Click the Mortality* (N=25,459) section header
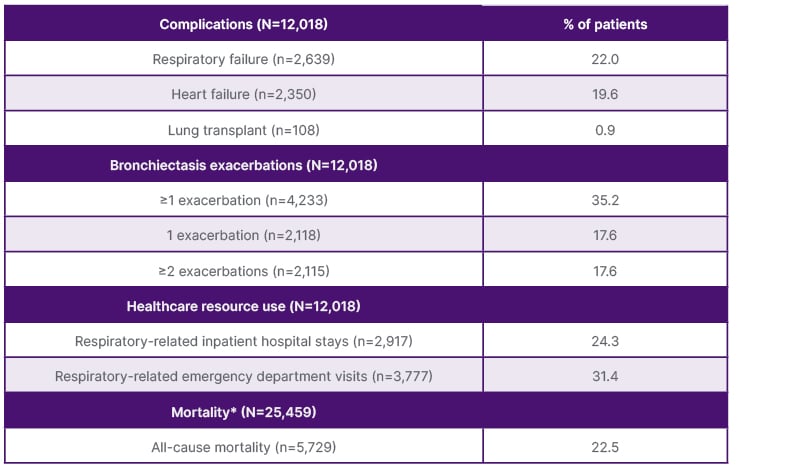The height and width of the screenshot is (471, 808). [243, 412]
